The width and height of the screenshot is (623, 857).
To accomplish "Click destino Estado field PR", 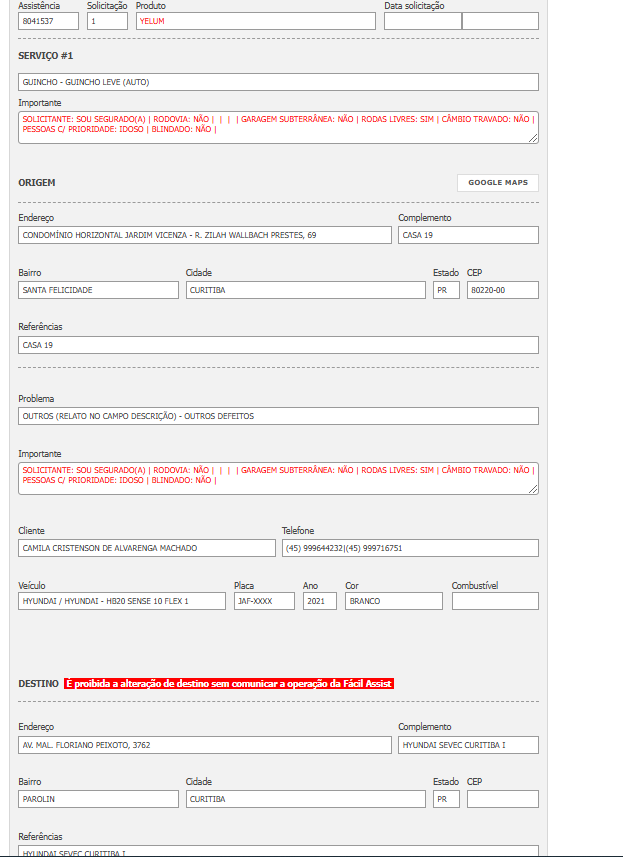I will click(446, 799).
